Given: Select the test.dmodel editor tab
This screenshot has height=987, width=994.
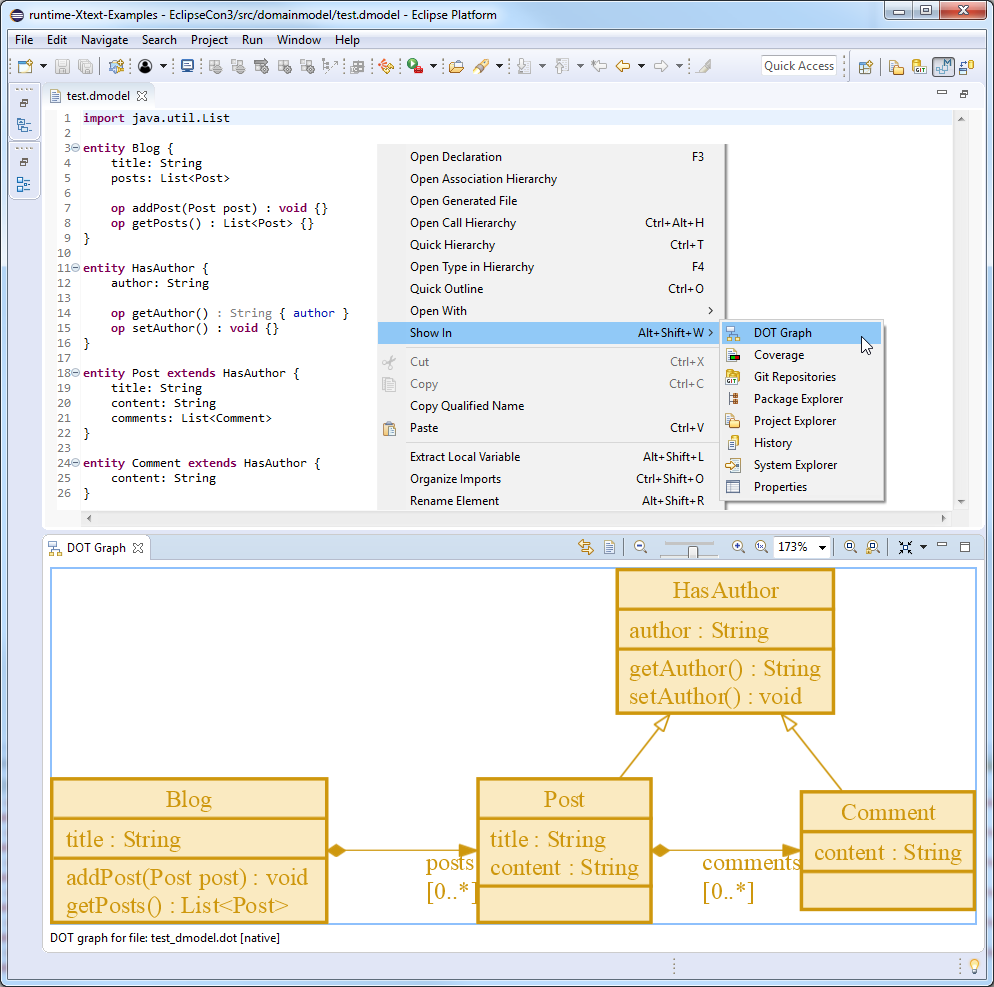Looking at the screenshot, I should (98, 96).
